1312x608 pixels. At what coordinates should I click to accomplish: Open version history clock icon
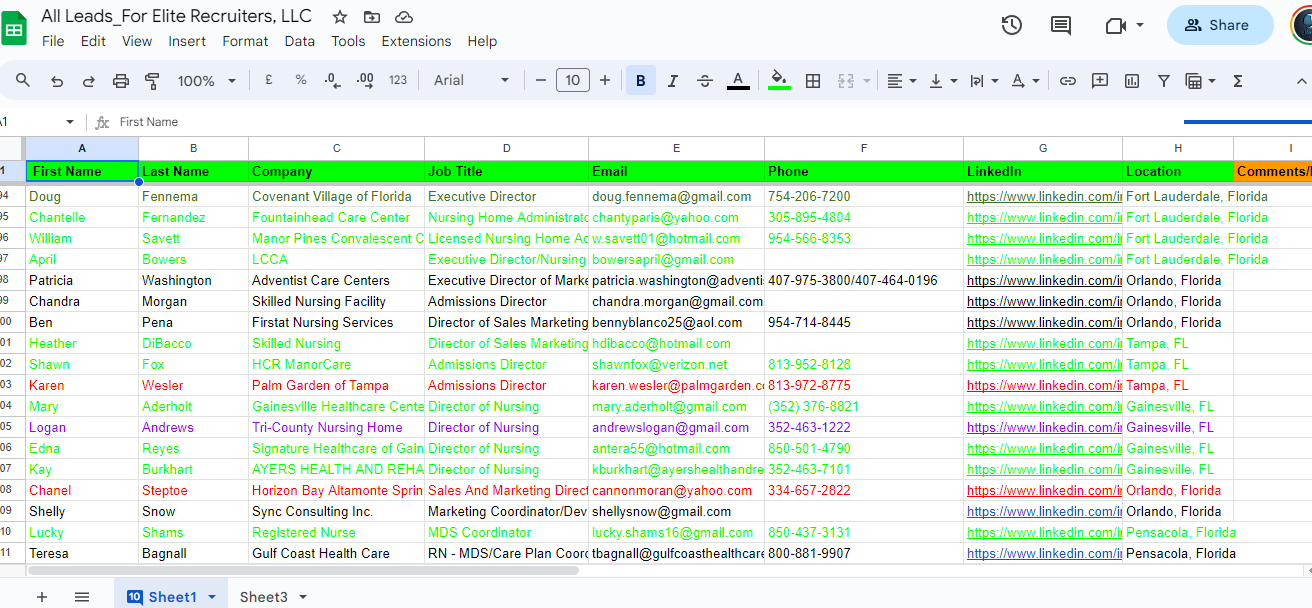pyautogui.click(x=1012, y=25)
